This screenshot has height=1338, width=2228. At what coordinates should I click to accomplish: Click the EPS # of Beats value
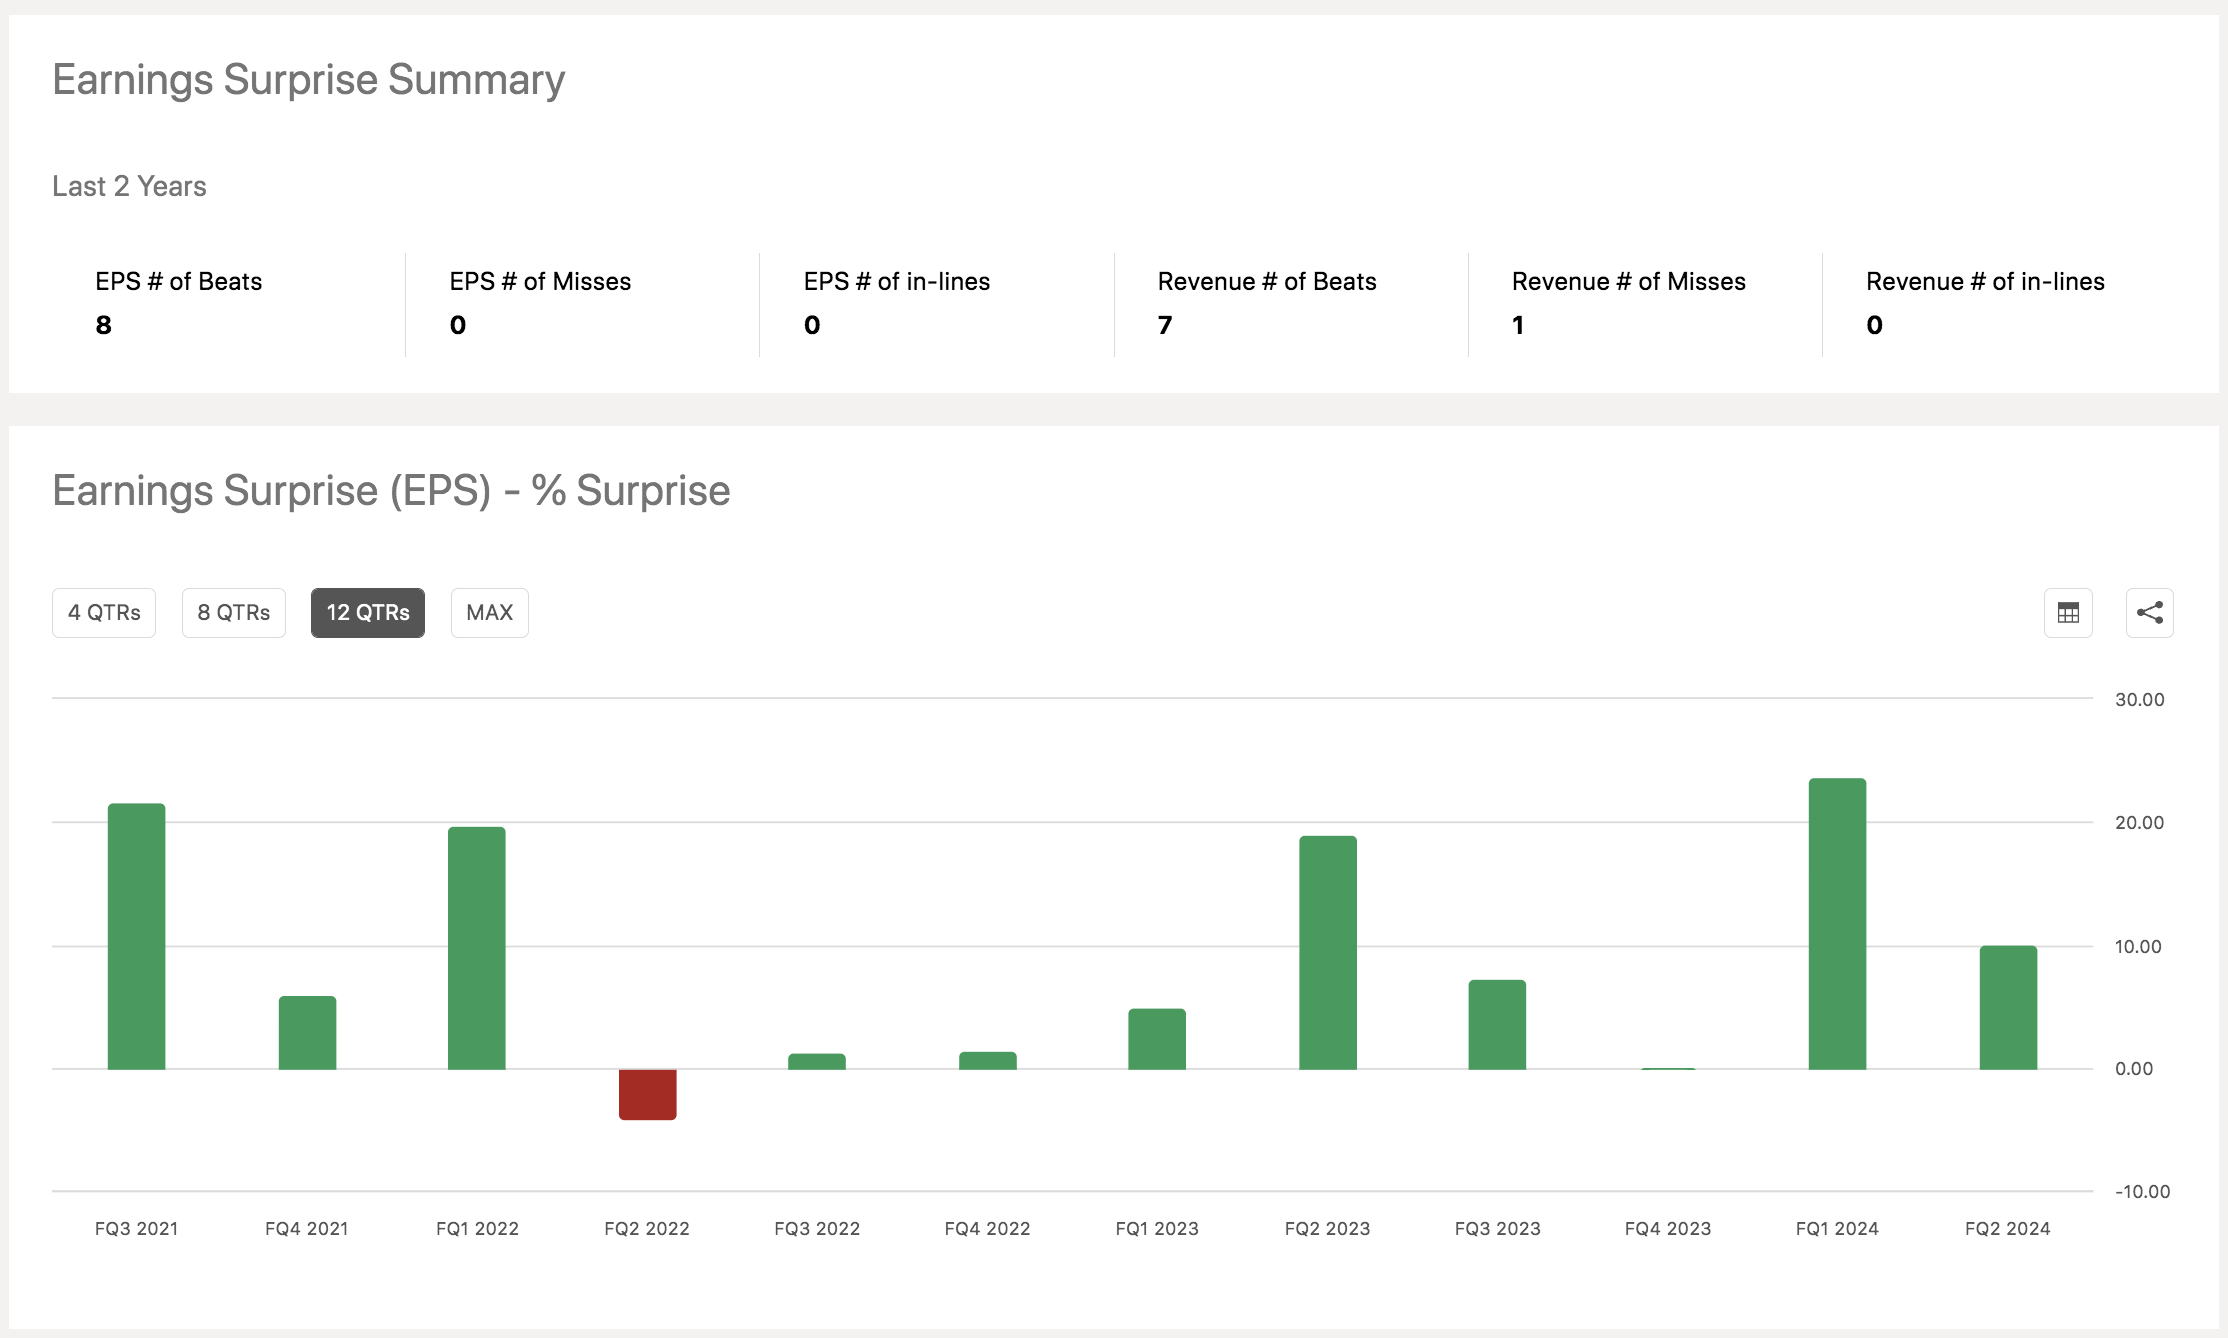(104, 325)
